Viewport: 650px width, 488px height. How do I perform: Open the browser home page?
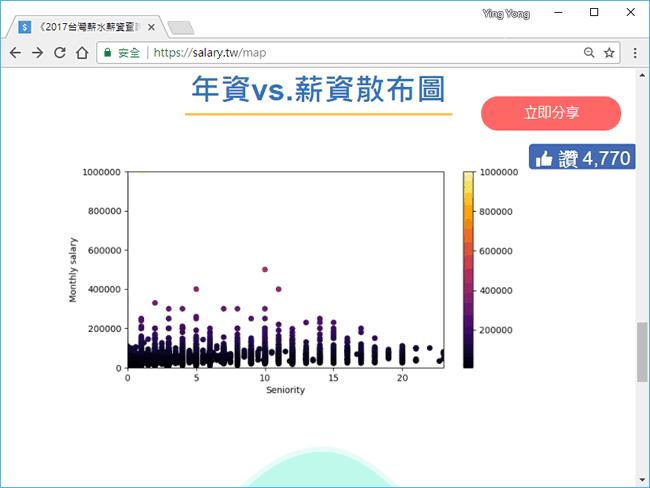click(82, 53)
